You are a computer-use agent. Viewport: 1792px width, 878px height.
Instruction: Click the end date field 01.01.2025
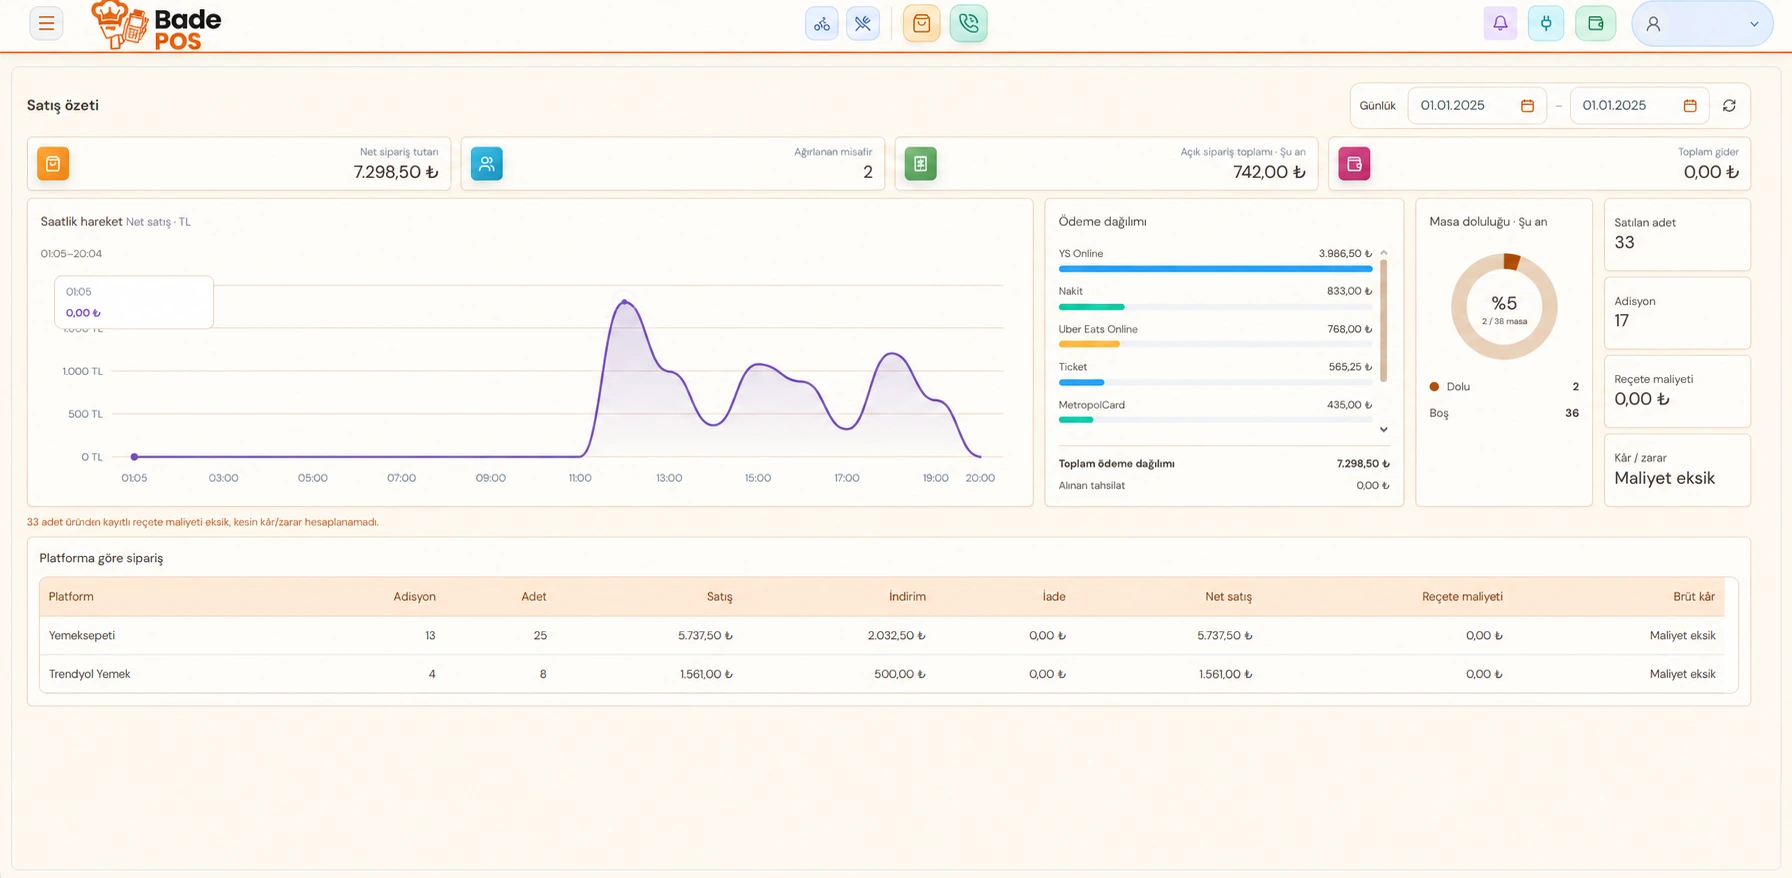[x=1639, y=106]
